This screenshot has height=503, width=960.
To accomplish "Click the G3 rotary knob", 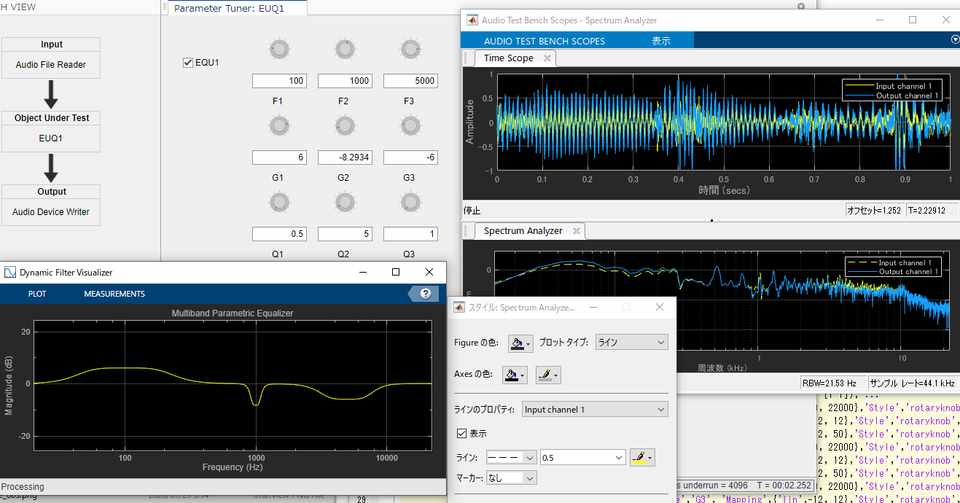I will 410,126.
